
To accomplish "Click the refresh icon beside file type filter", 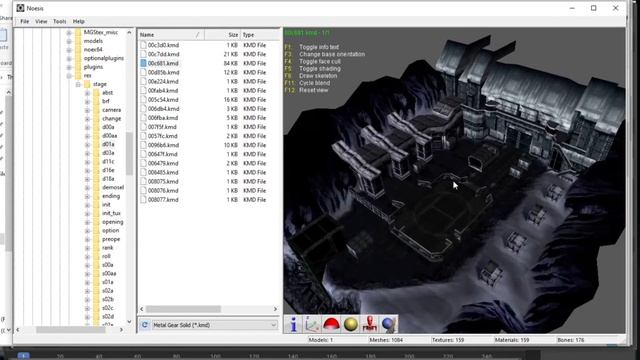I will point(144,325).
